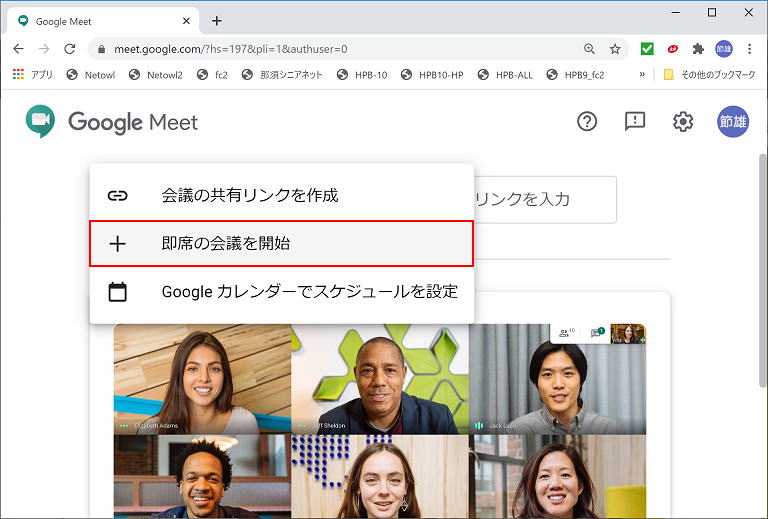
Task: Open the Chrome profile avatar in toolbar
Action: point(724,48)
